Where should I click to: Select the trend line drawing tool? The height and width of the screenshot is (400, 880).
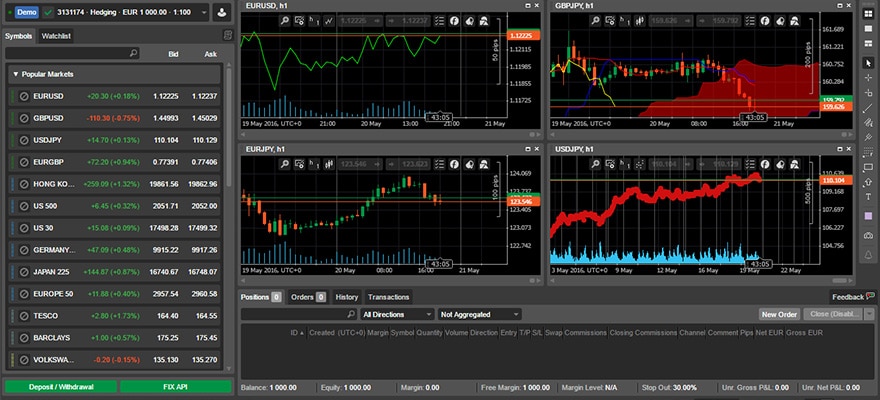pyautogui.click(x=868, y=108)
